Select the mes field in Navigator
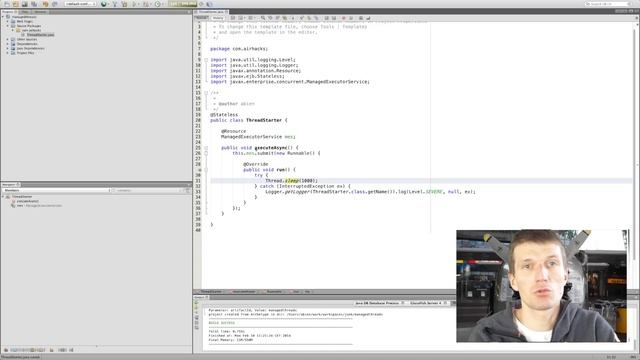Viewport: 640px width, 360px height. click(39, 206)
